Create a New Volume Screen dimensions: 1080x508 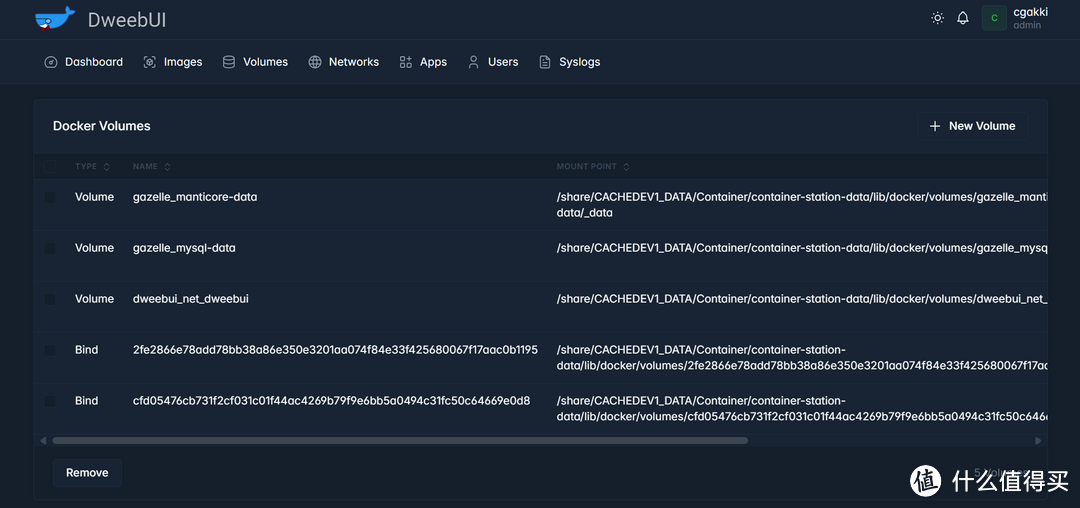tap(973, 126)
